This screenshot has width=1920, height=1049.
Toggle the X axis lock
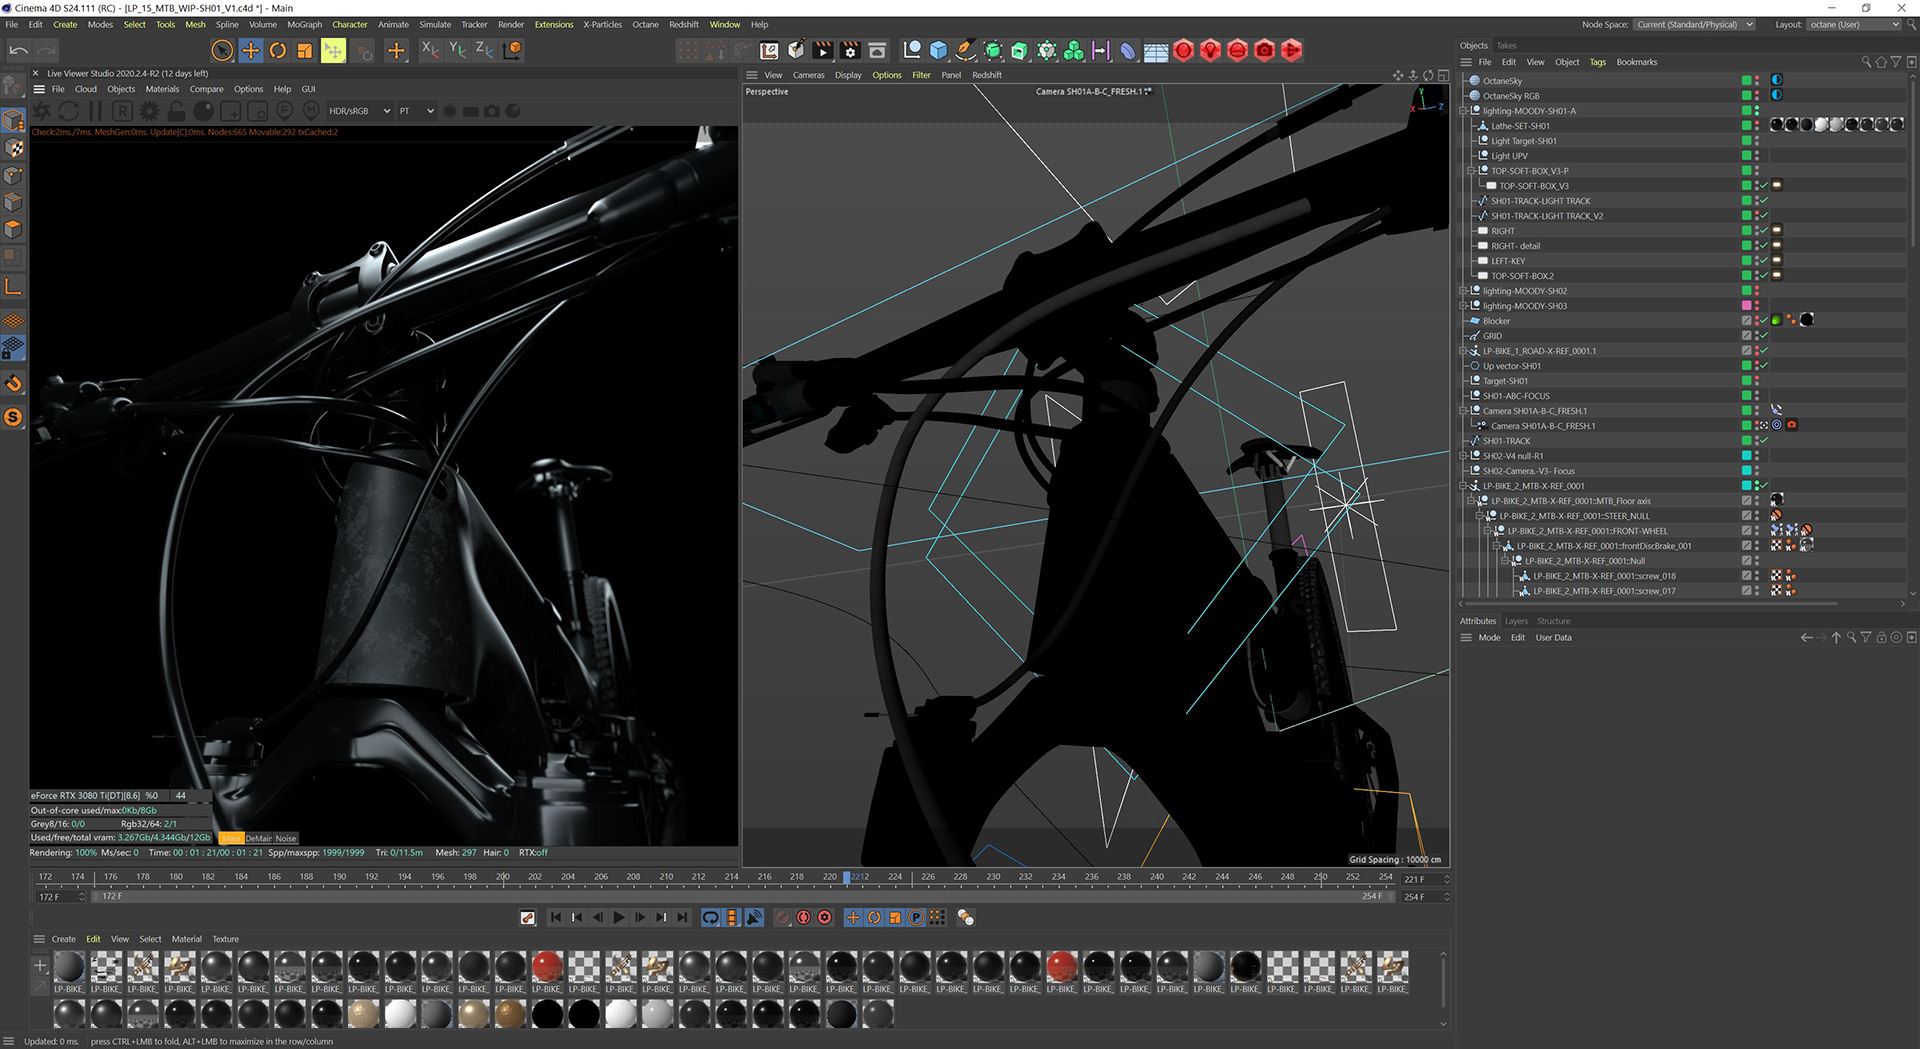click(x=429, y=50)
